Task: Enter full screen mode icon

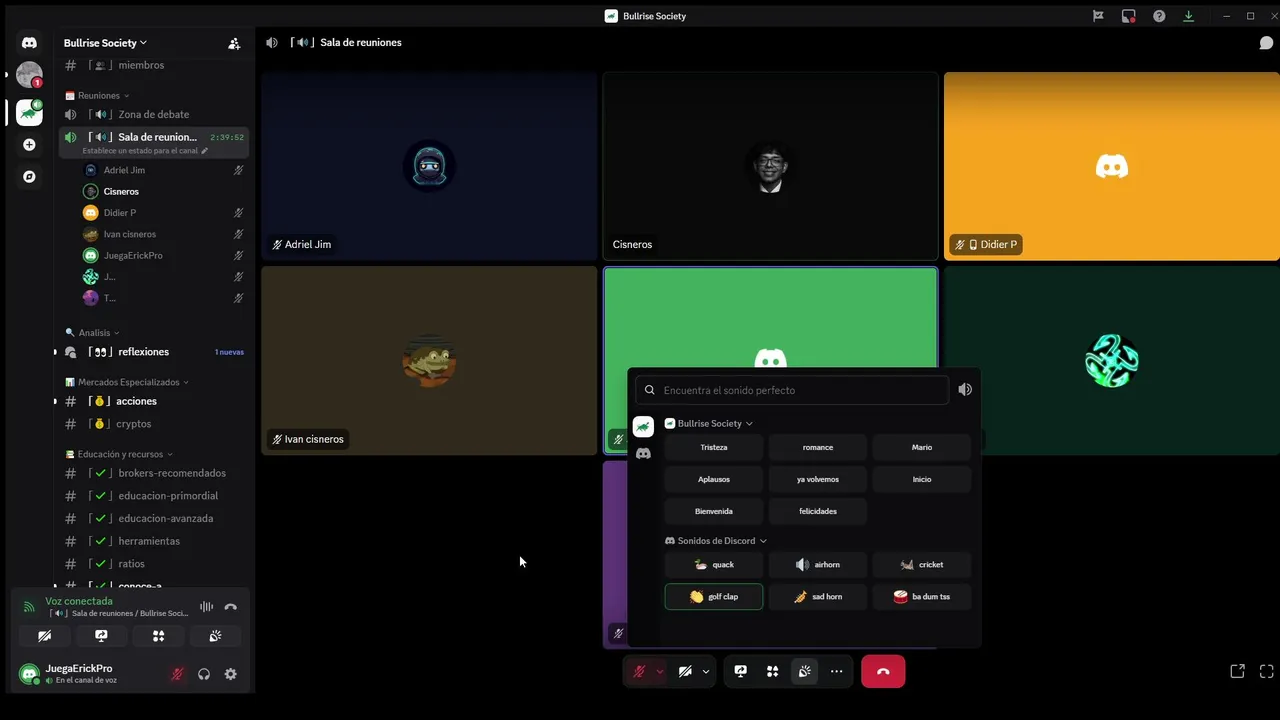Action: click(1266, 671)
